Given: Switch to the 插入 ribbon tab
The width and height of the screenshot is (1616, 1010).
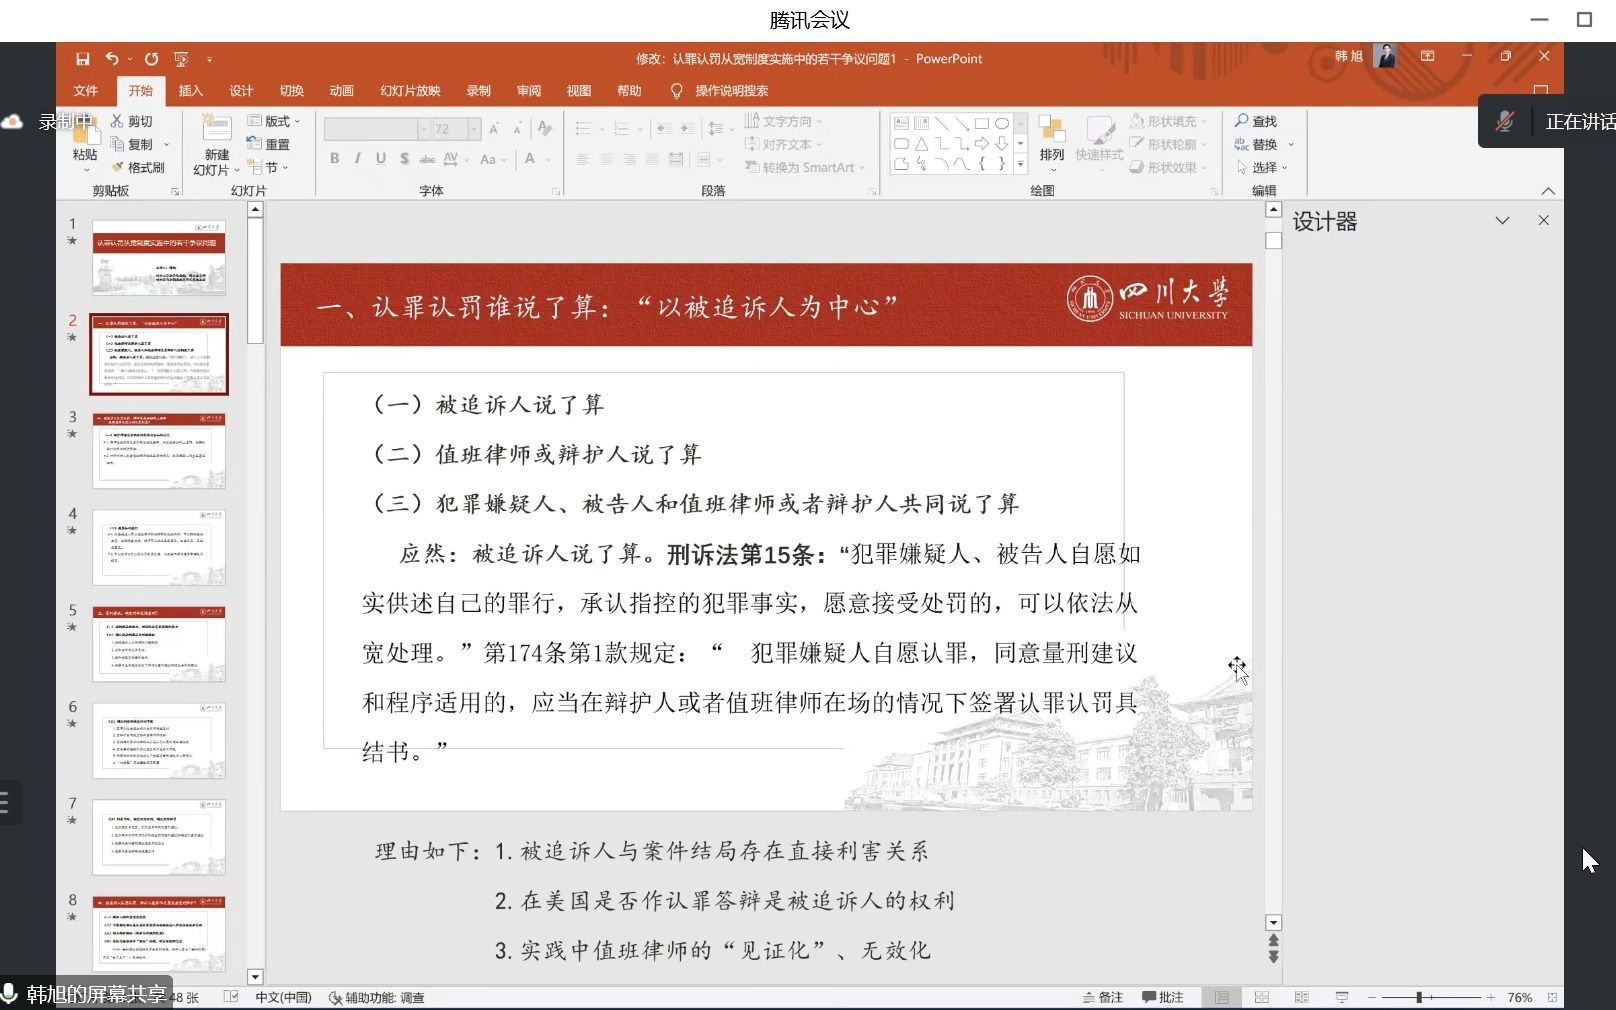Looking at the screenshot, I should point(190,91).
